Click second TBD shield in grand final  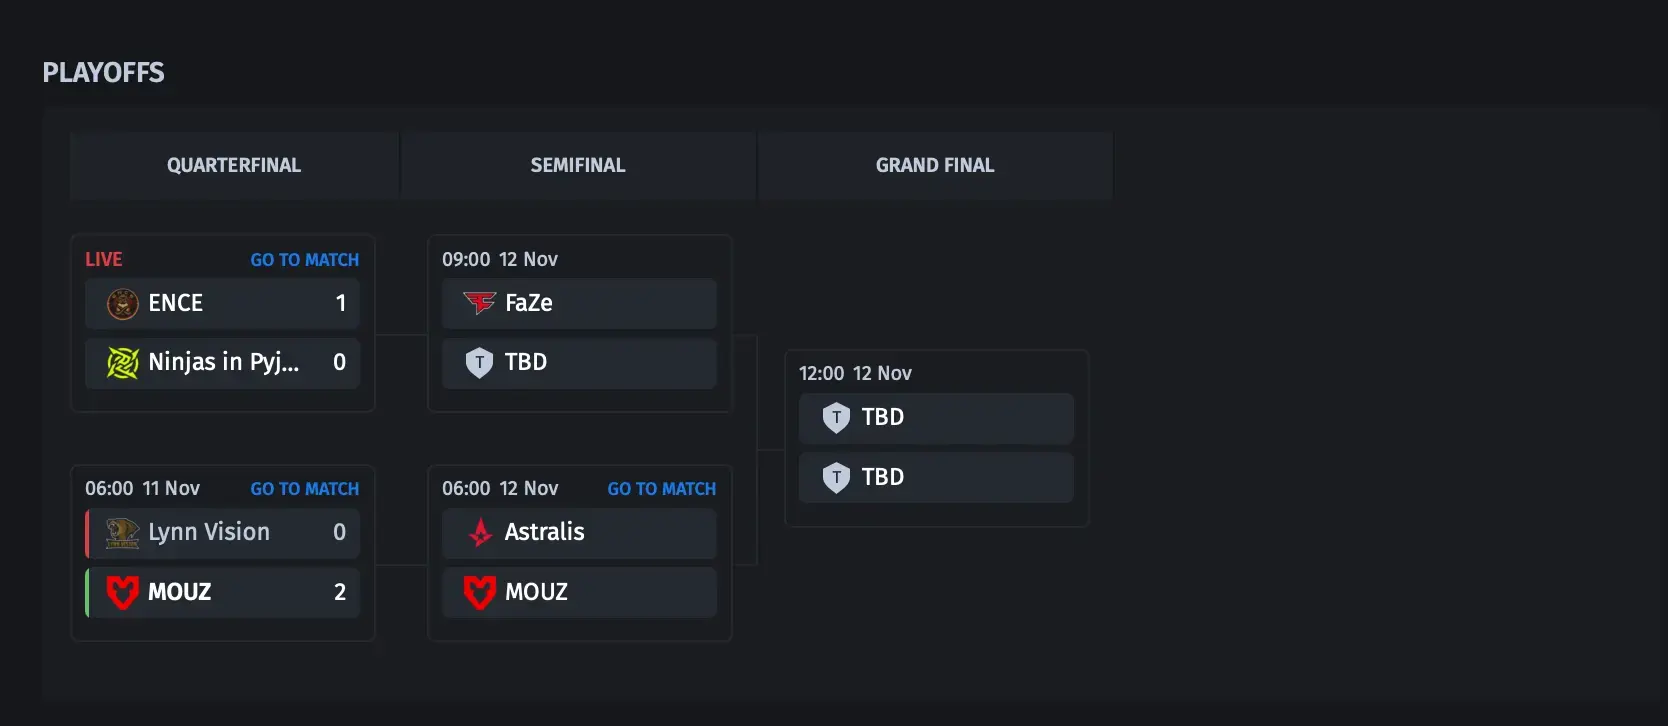(x=836, y=477)
